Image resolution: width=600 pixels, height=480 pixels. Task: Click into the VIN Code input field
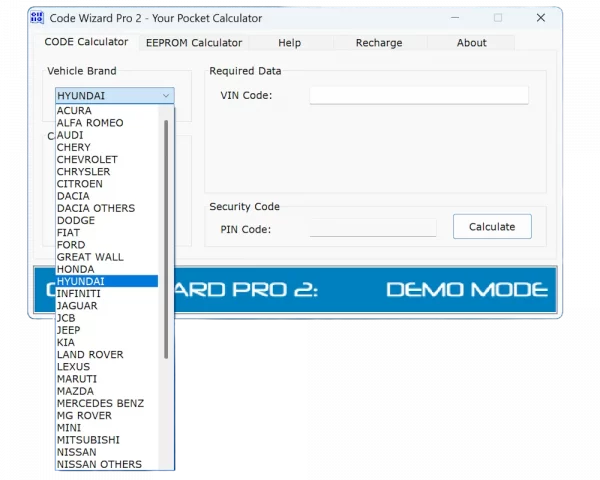418,95
